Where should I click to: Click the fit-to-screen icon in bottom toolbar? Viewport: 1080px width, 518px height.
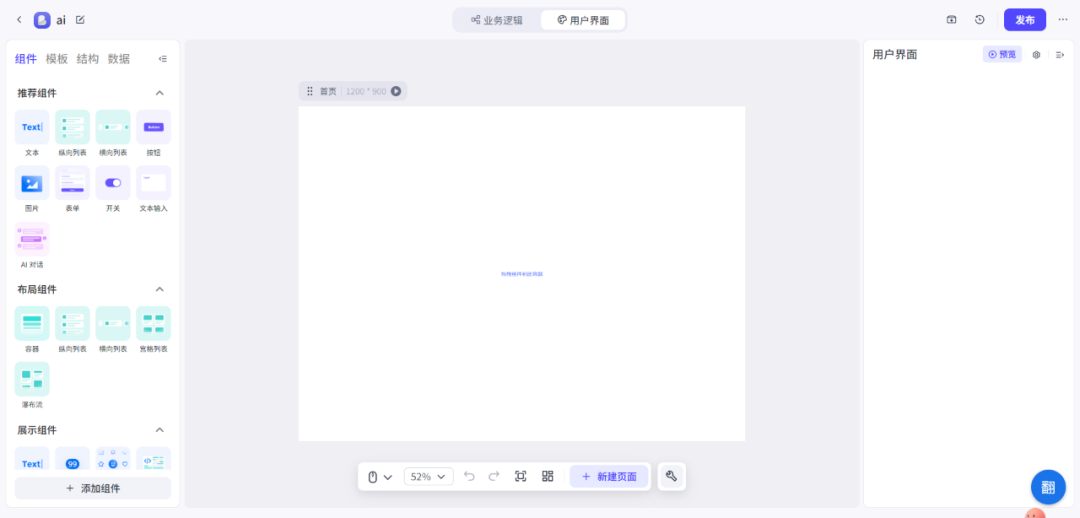coord(521,477)
